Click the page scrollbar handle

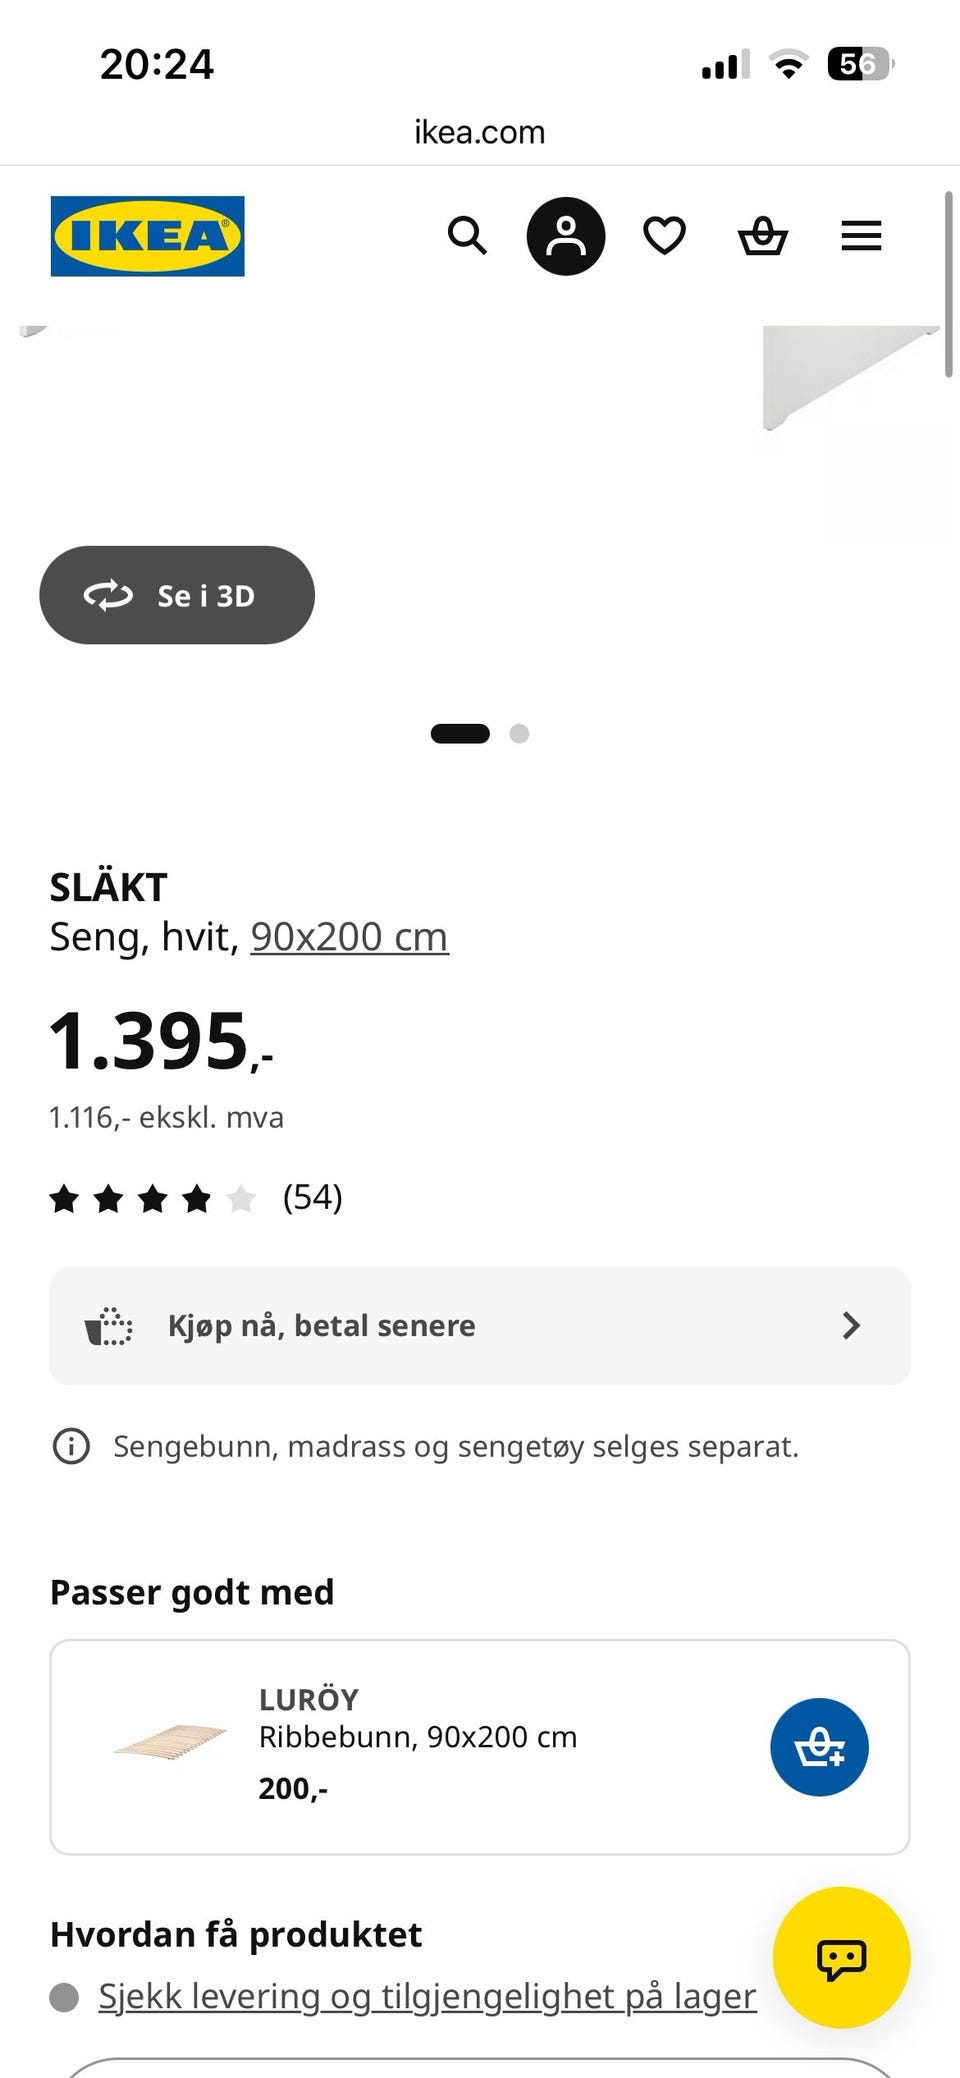pos(949,284)
